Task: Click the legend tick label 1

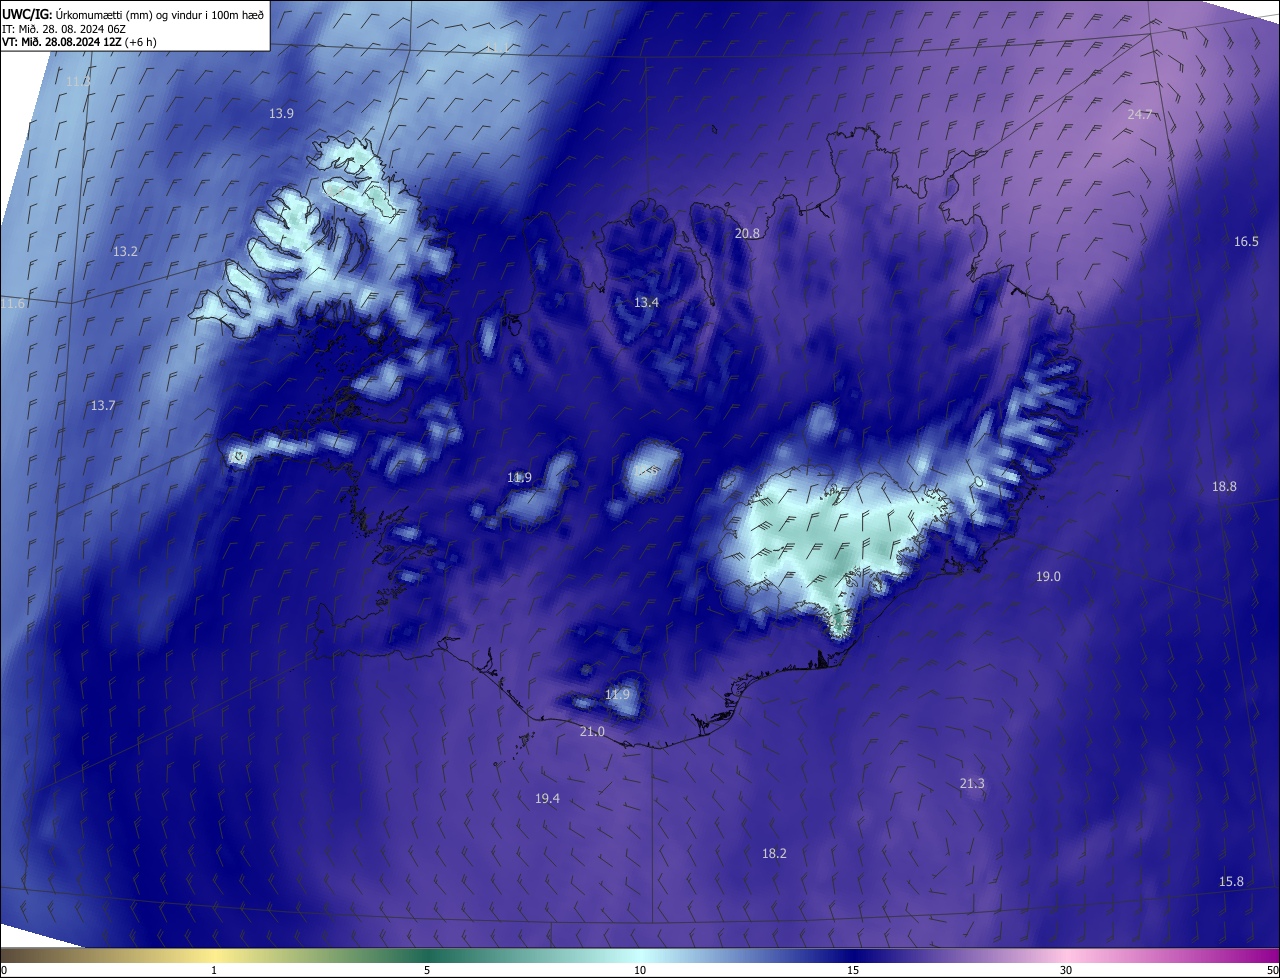Action: pyautogui.click(x=214, y=971)
